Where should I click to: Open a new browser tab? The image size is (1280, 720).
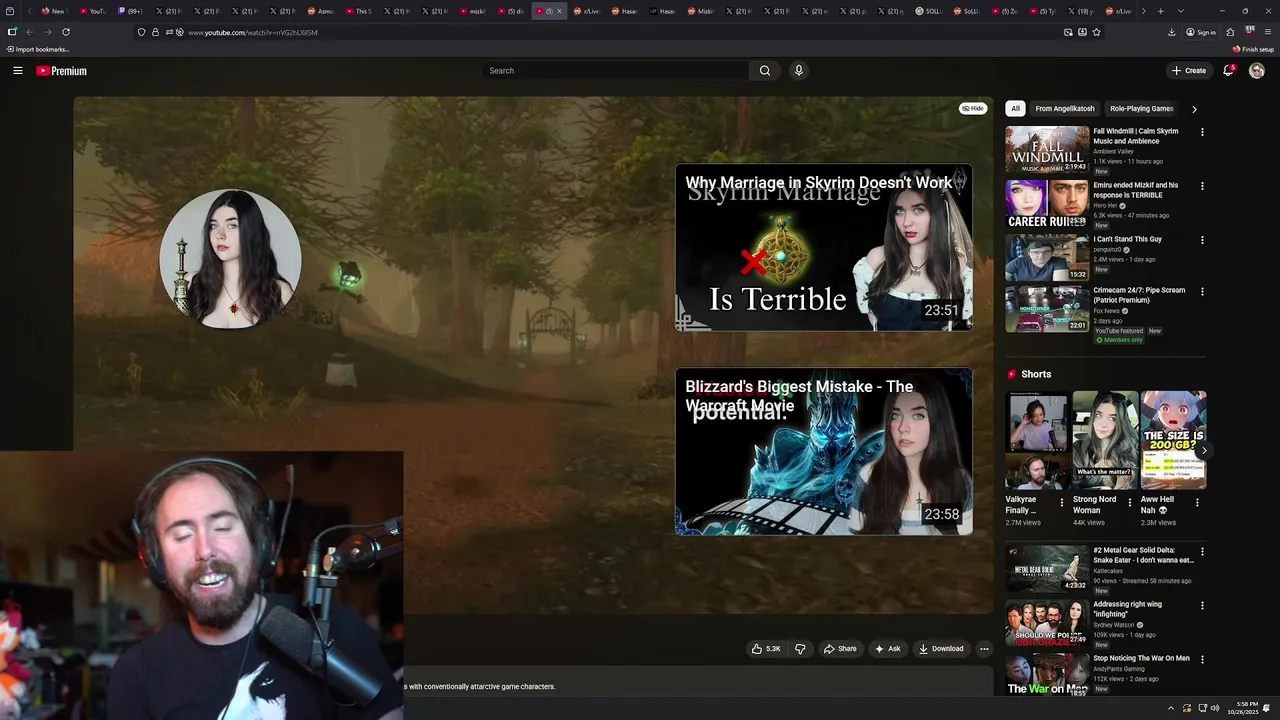1160,11
